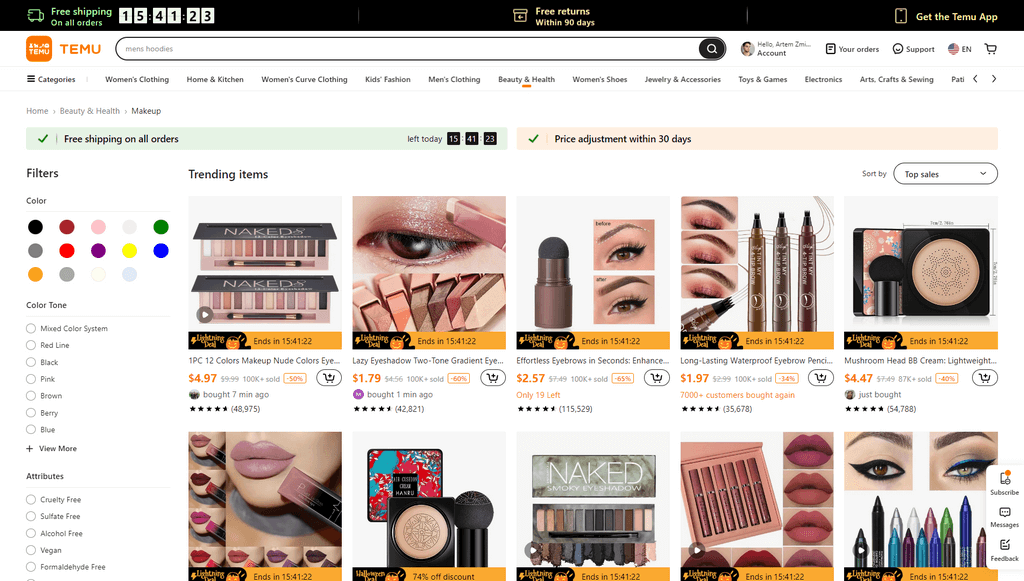
Task: Click the free returns box icon
Action: pyautogui.click(x=520, y=16)
